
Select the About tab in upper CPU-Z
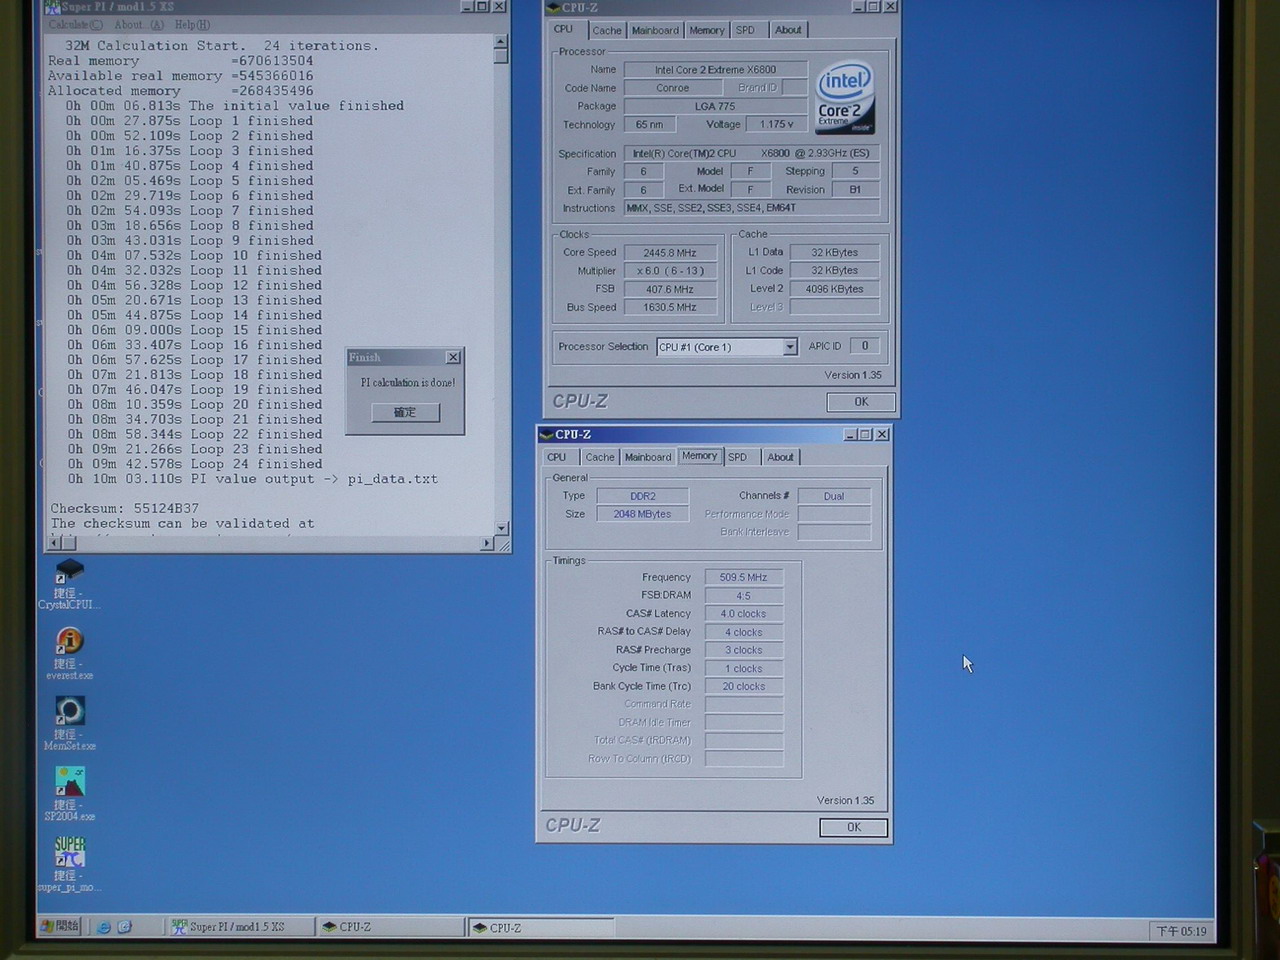click(x=788, y=30)
